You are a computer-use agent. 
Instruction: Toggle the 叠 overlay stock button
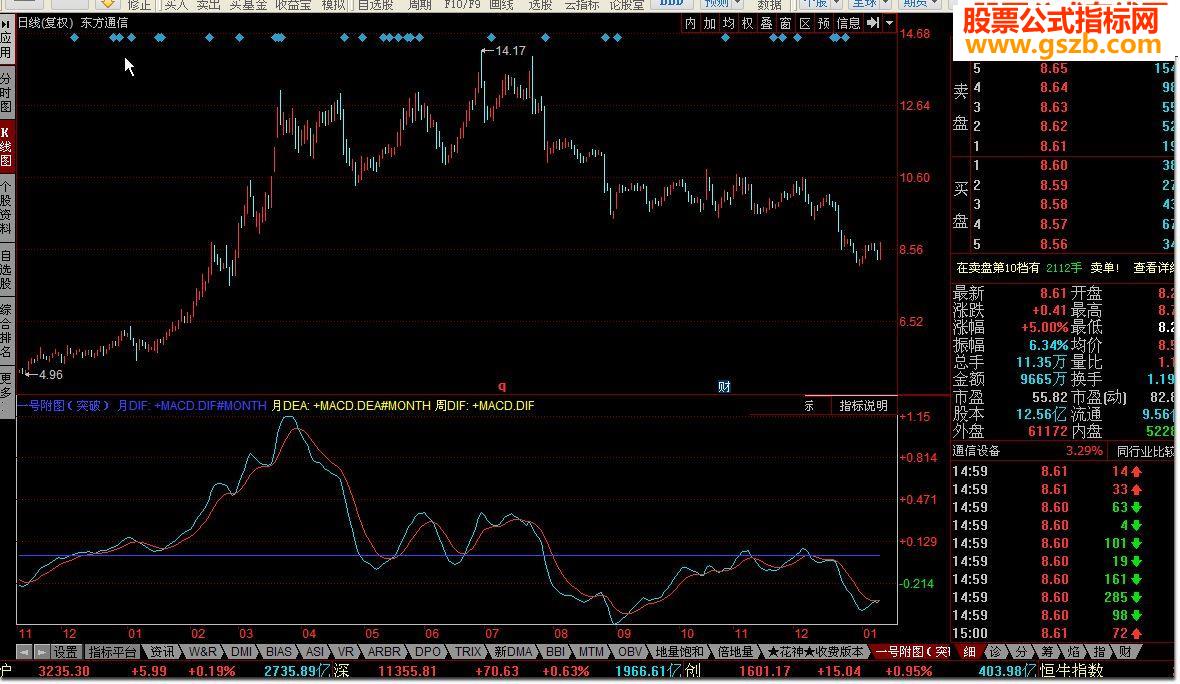click(x=767, y=23)
